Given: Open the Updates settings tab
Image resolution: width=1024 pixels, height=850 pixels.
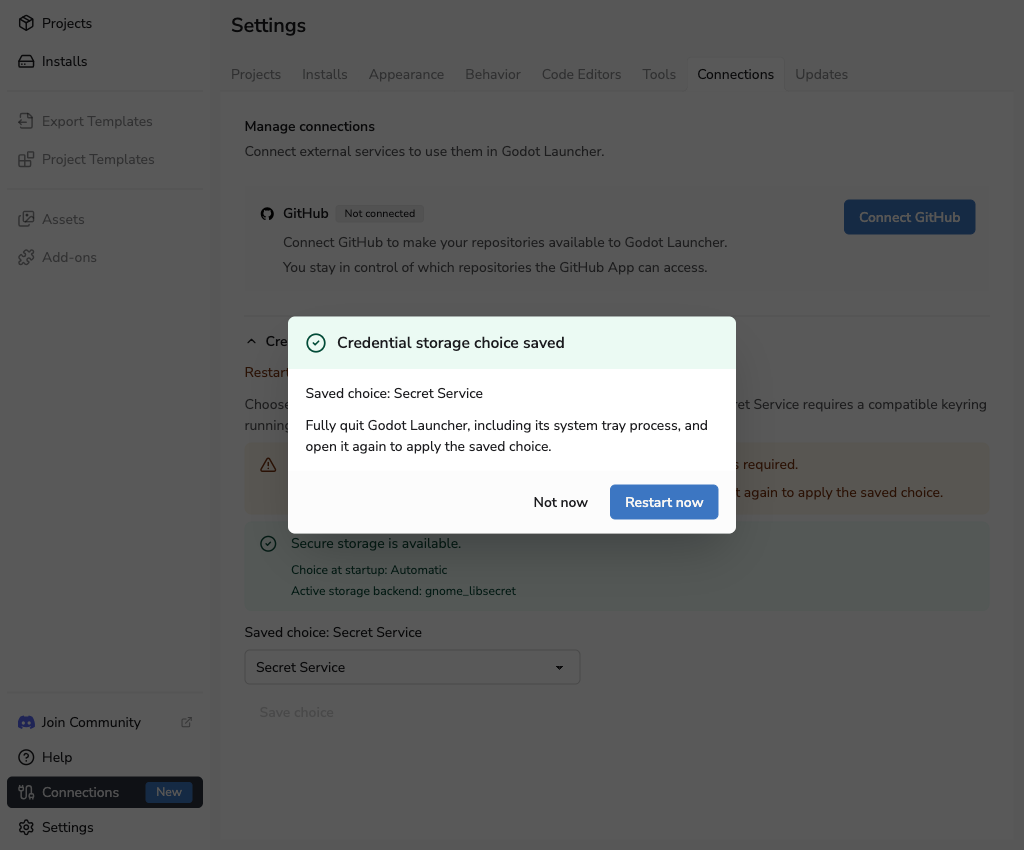Looking at the screenshot, I should [822, 74].
